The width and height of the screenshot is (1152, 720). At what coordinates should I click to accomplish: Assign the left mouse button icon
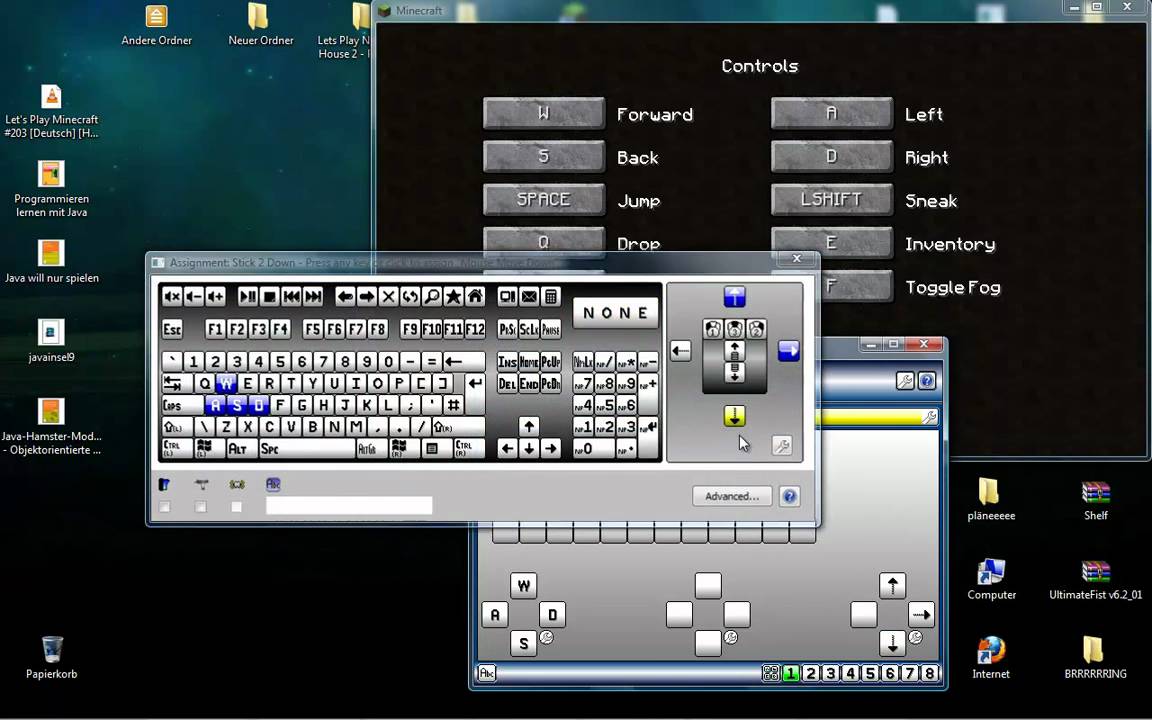tap(713, 329)
